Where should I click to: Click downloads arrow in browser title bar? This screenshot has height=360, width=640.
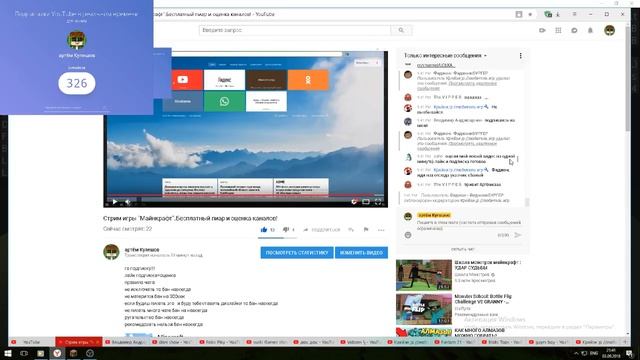558,14
